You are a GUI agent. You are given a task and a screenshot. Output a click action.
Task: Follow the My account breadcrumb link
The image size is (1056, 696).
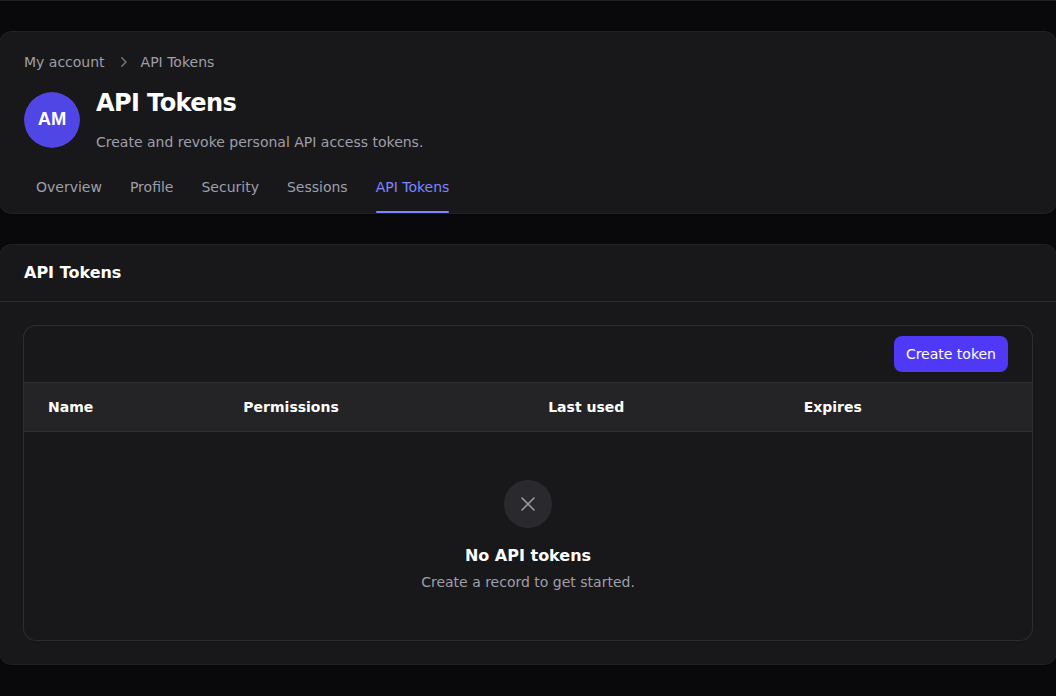(64, 62)
